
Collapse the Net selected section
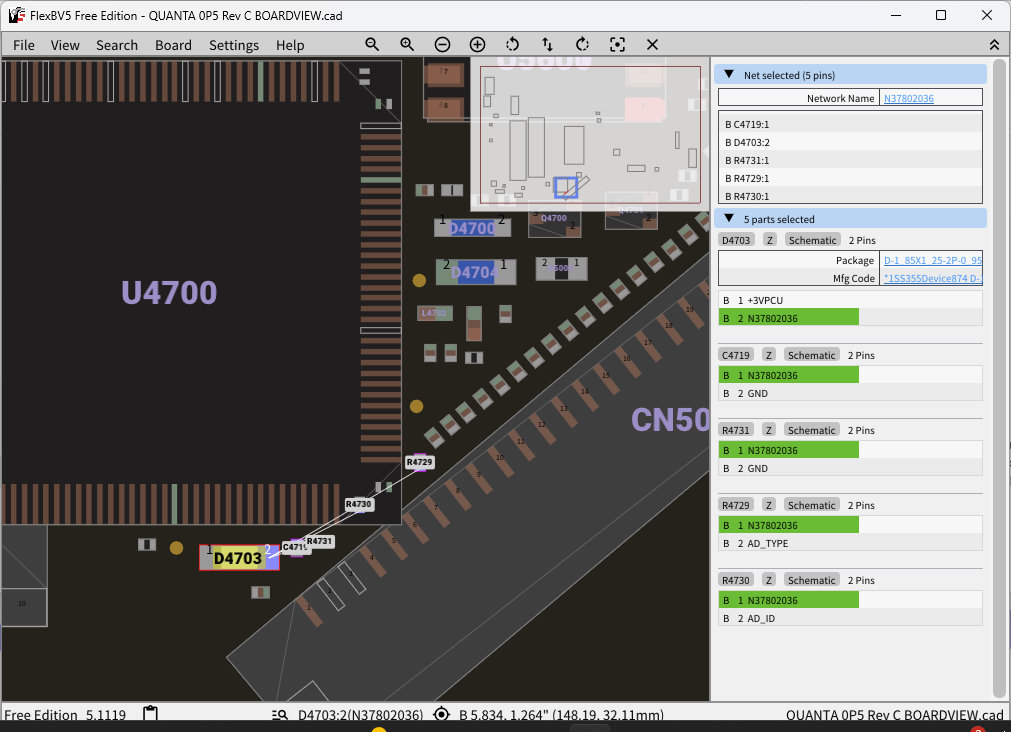[729, 75]
